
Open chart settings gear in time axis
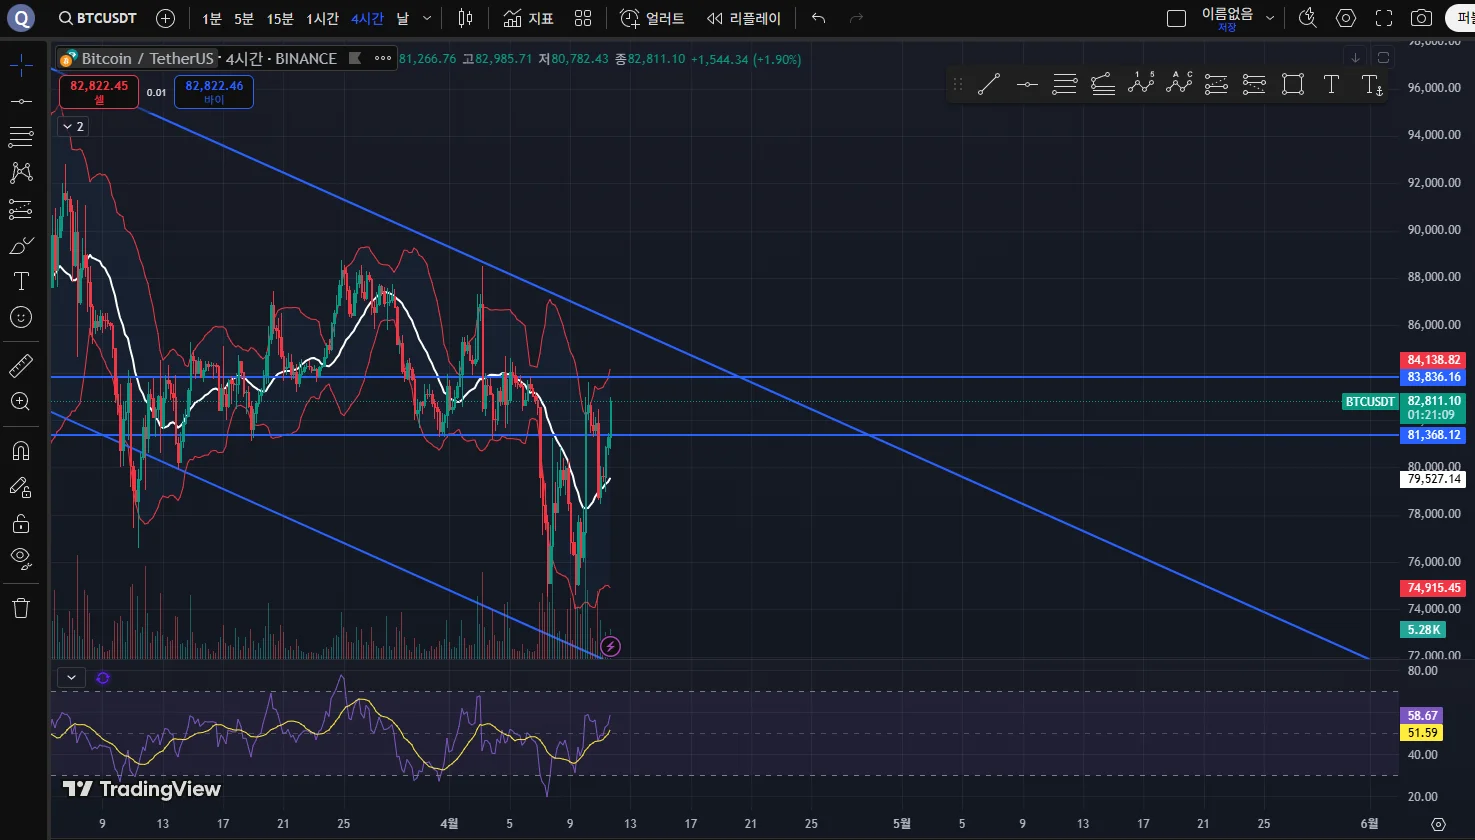[x=1438, y=824]
